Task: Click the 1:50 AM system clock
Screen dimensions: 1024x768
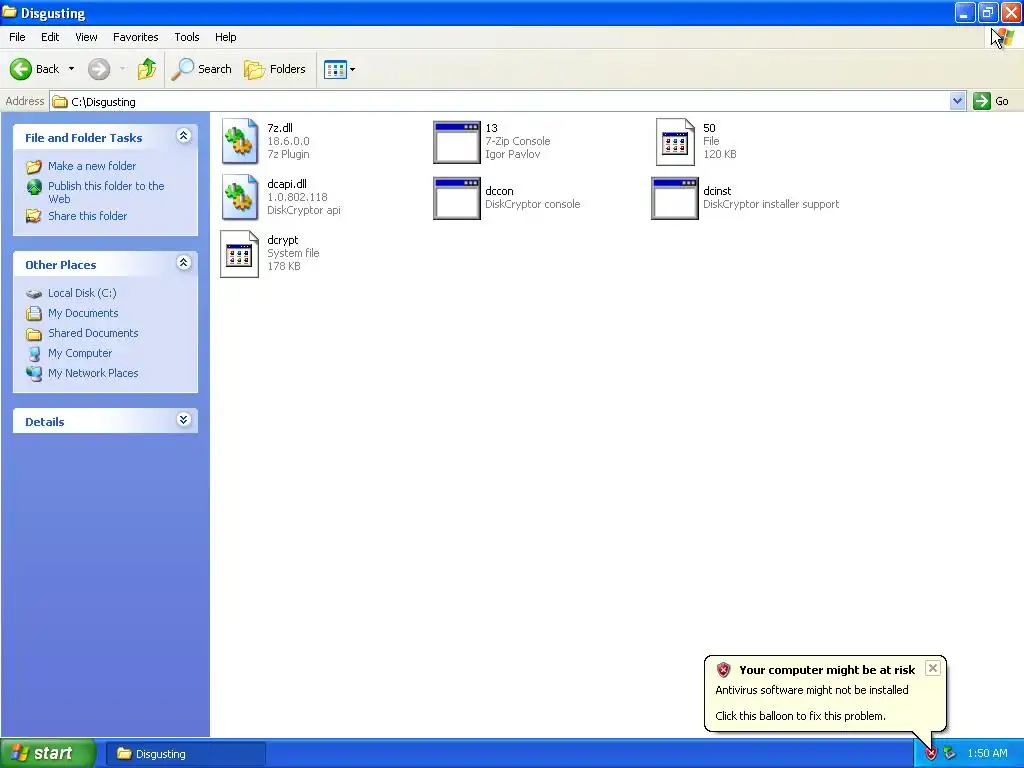Action: point(987,753)
